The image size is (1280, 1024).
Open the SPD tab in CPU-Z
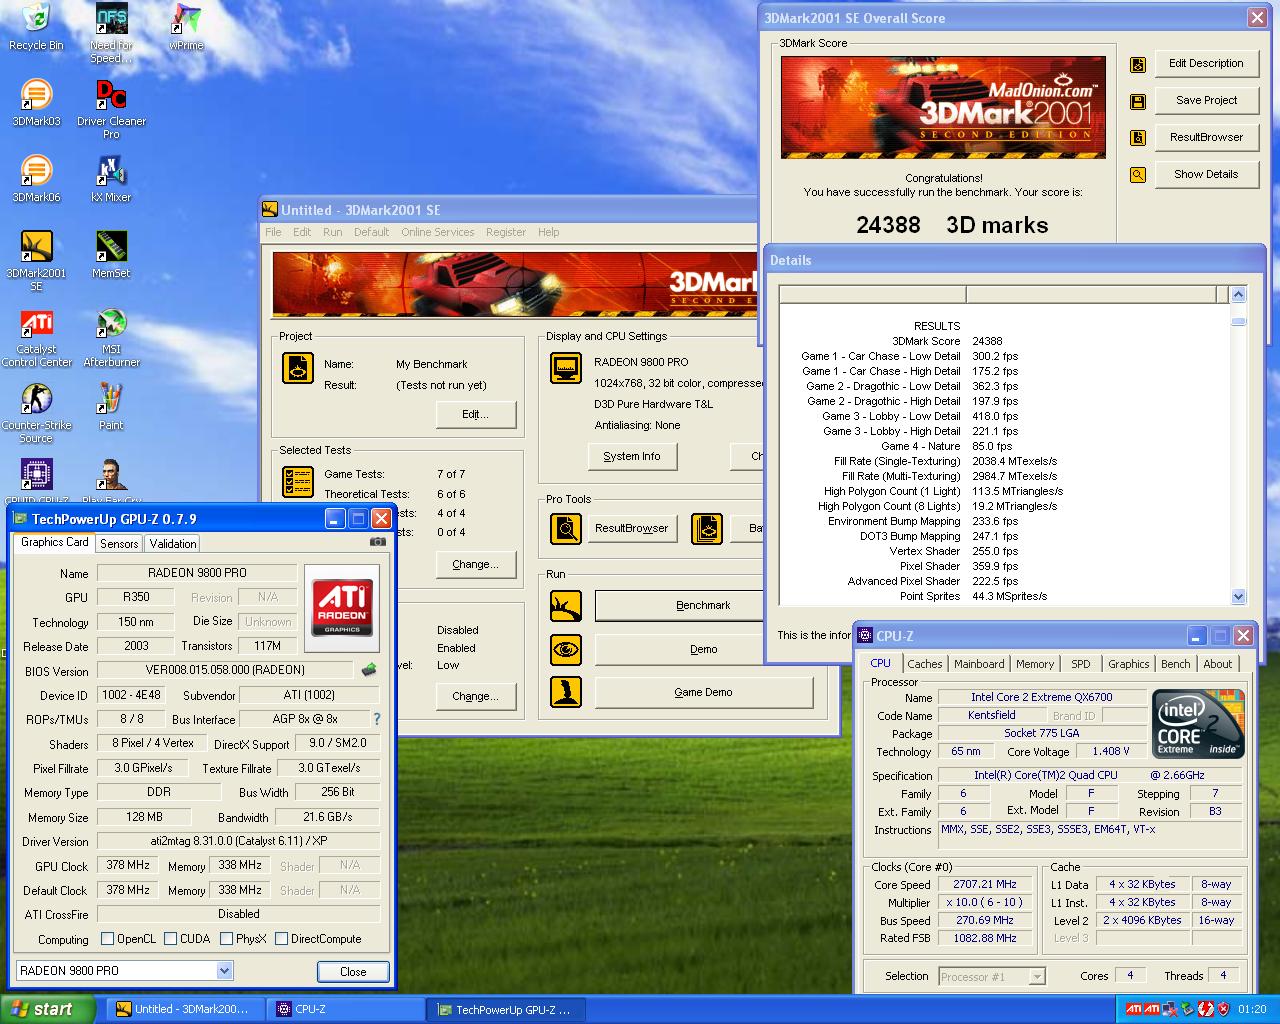1081,664
